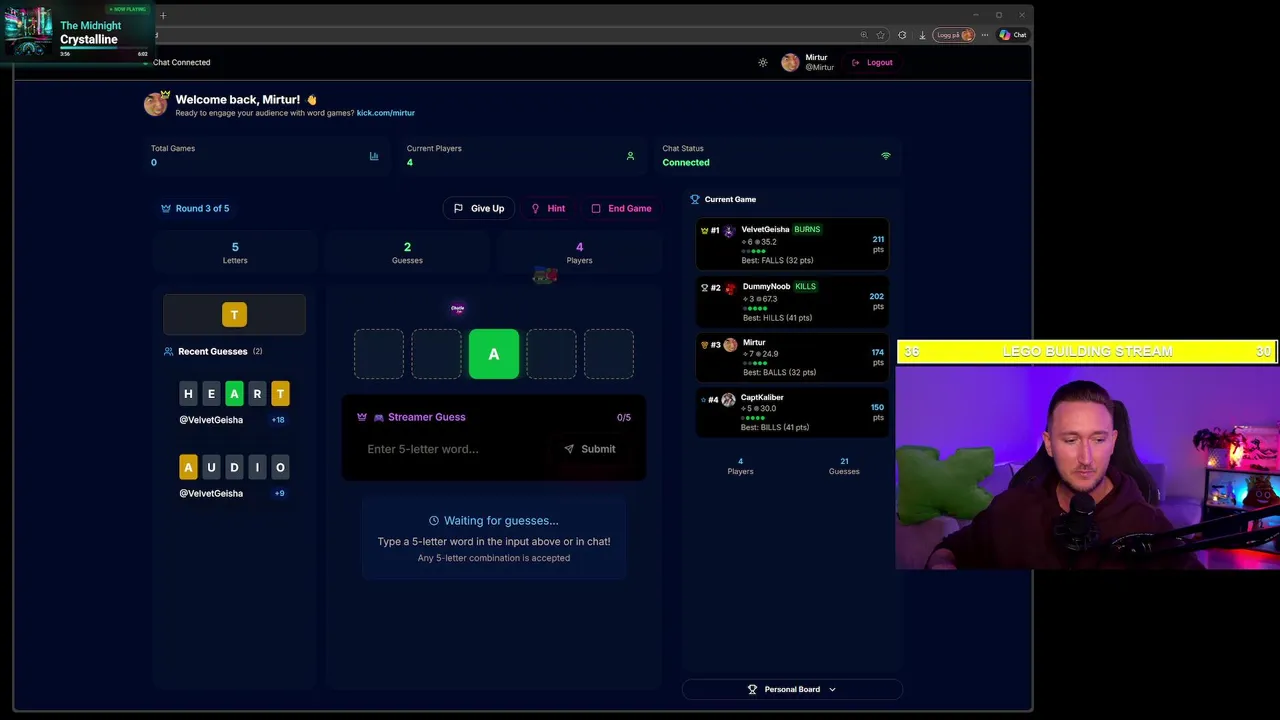
Task: Click the Total Games chart icon
Action: (374, 156)
